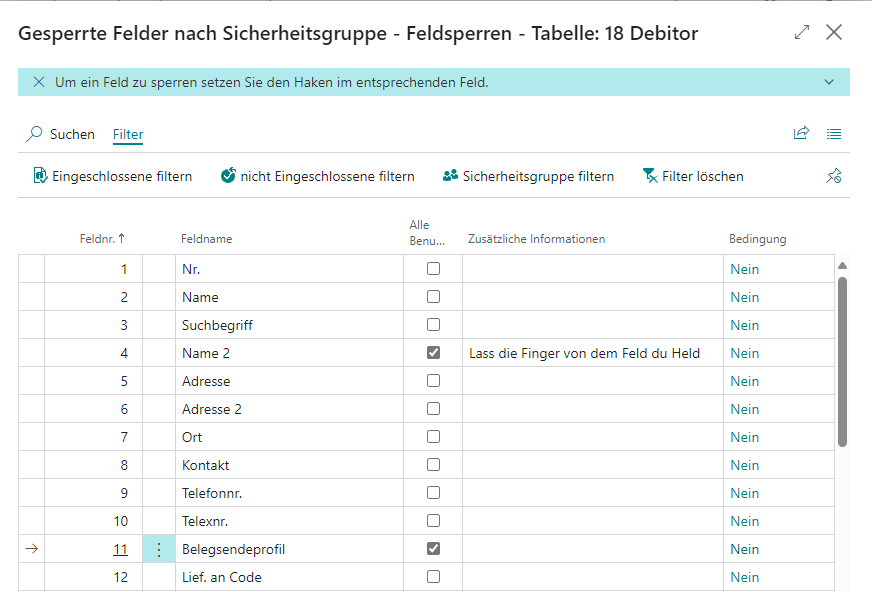Click the Filter löschen action

[x=692, y=176]
